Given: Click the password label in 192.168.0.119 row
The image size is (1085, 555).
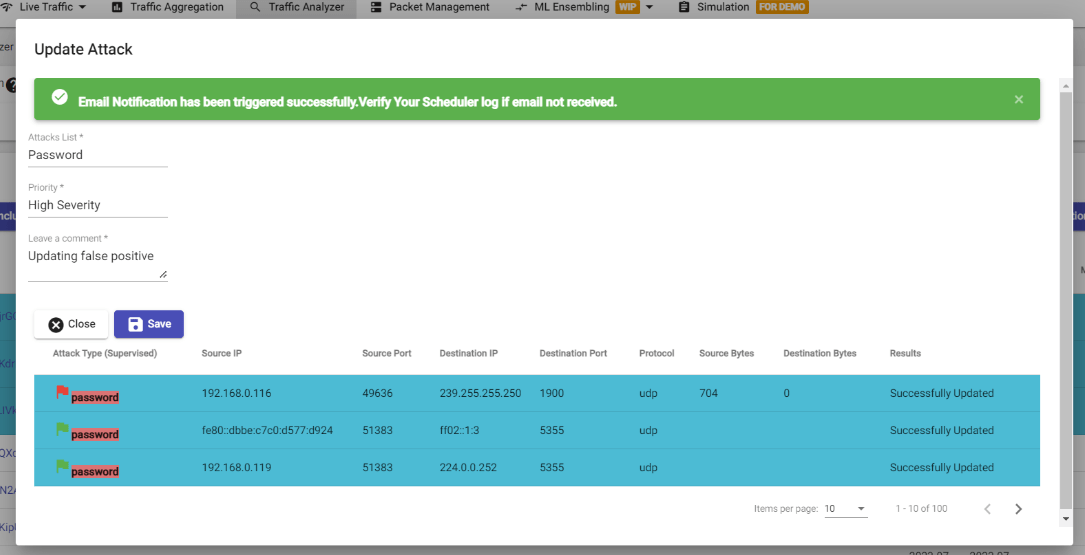Looking at the screenshot, I should coord(95,471).
